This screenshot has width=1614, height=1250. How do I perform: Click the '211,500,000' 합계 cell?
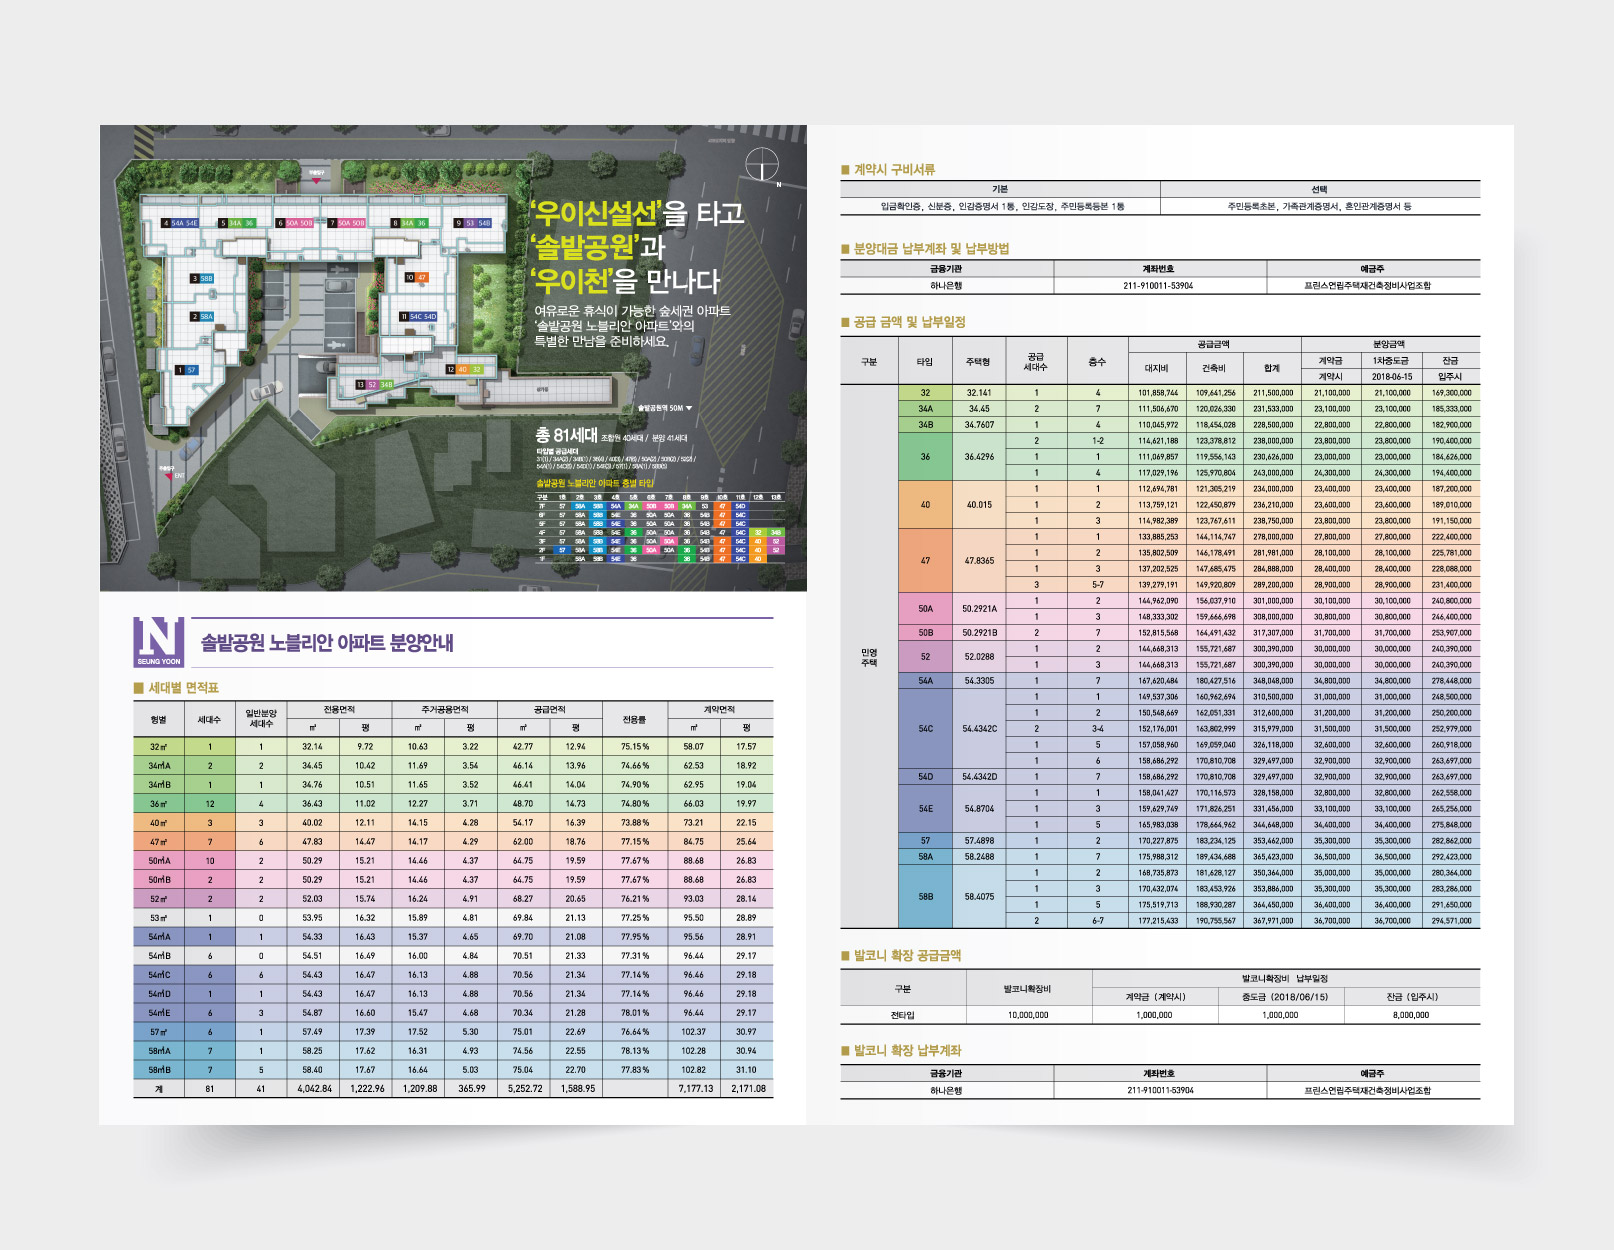pos(1273,393)
